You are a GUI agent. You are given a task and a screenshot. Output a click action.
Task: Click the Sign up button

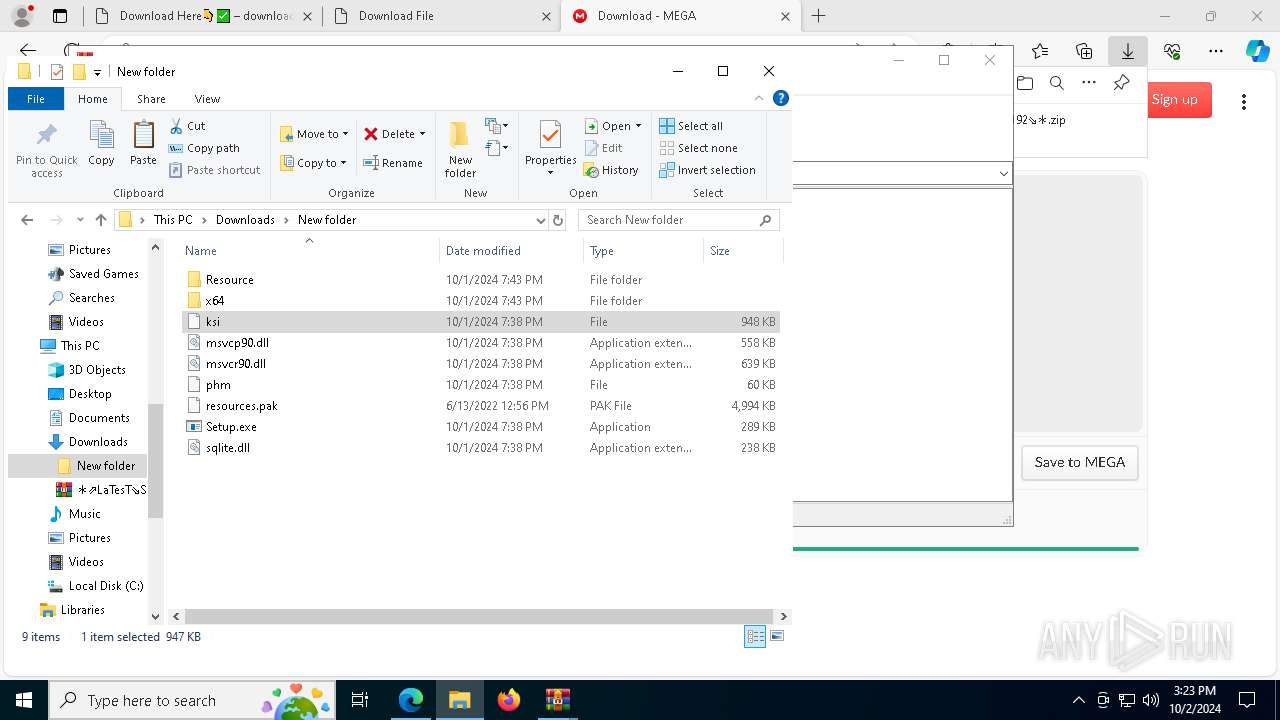point(1174,99)
